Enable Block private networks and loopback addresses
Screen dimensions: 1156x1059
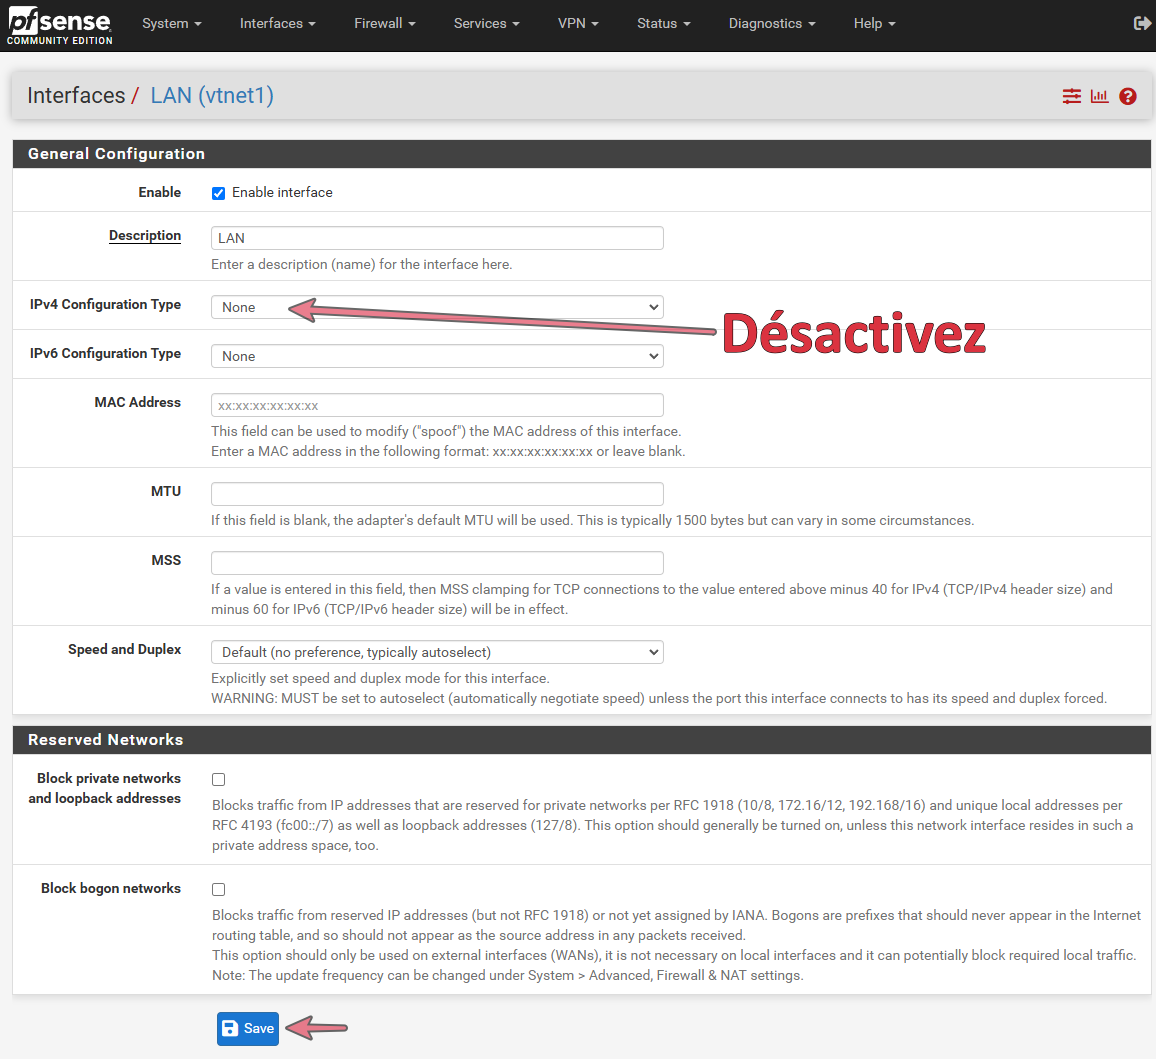pos(218,779)
